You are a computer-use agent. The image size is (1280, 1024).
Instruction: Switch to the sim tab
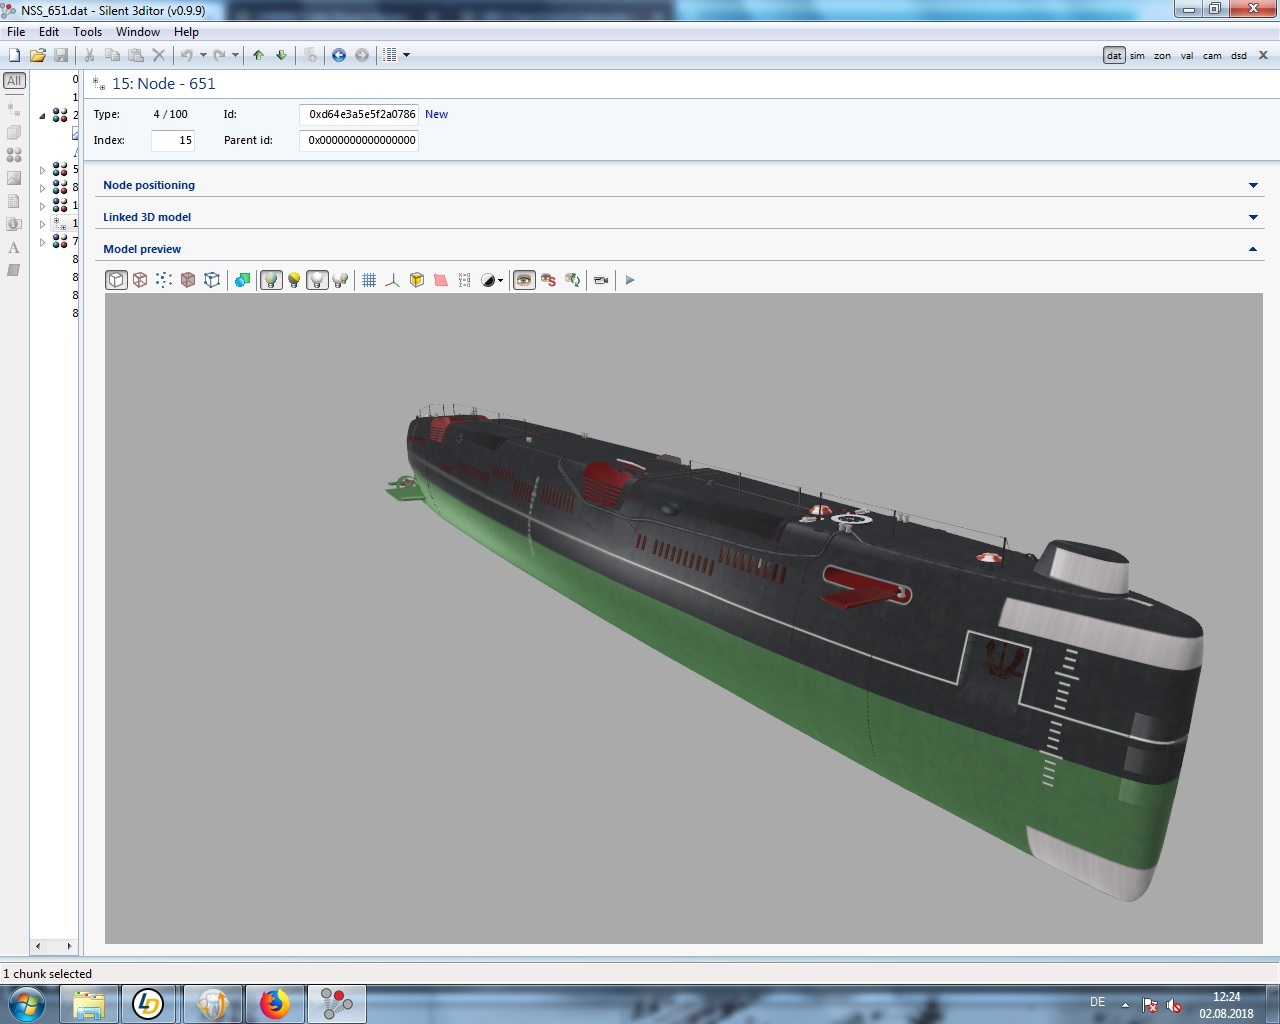click(x=1137, y=56)
